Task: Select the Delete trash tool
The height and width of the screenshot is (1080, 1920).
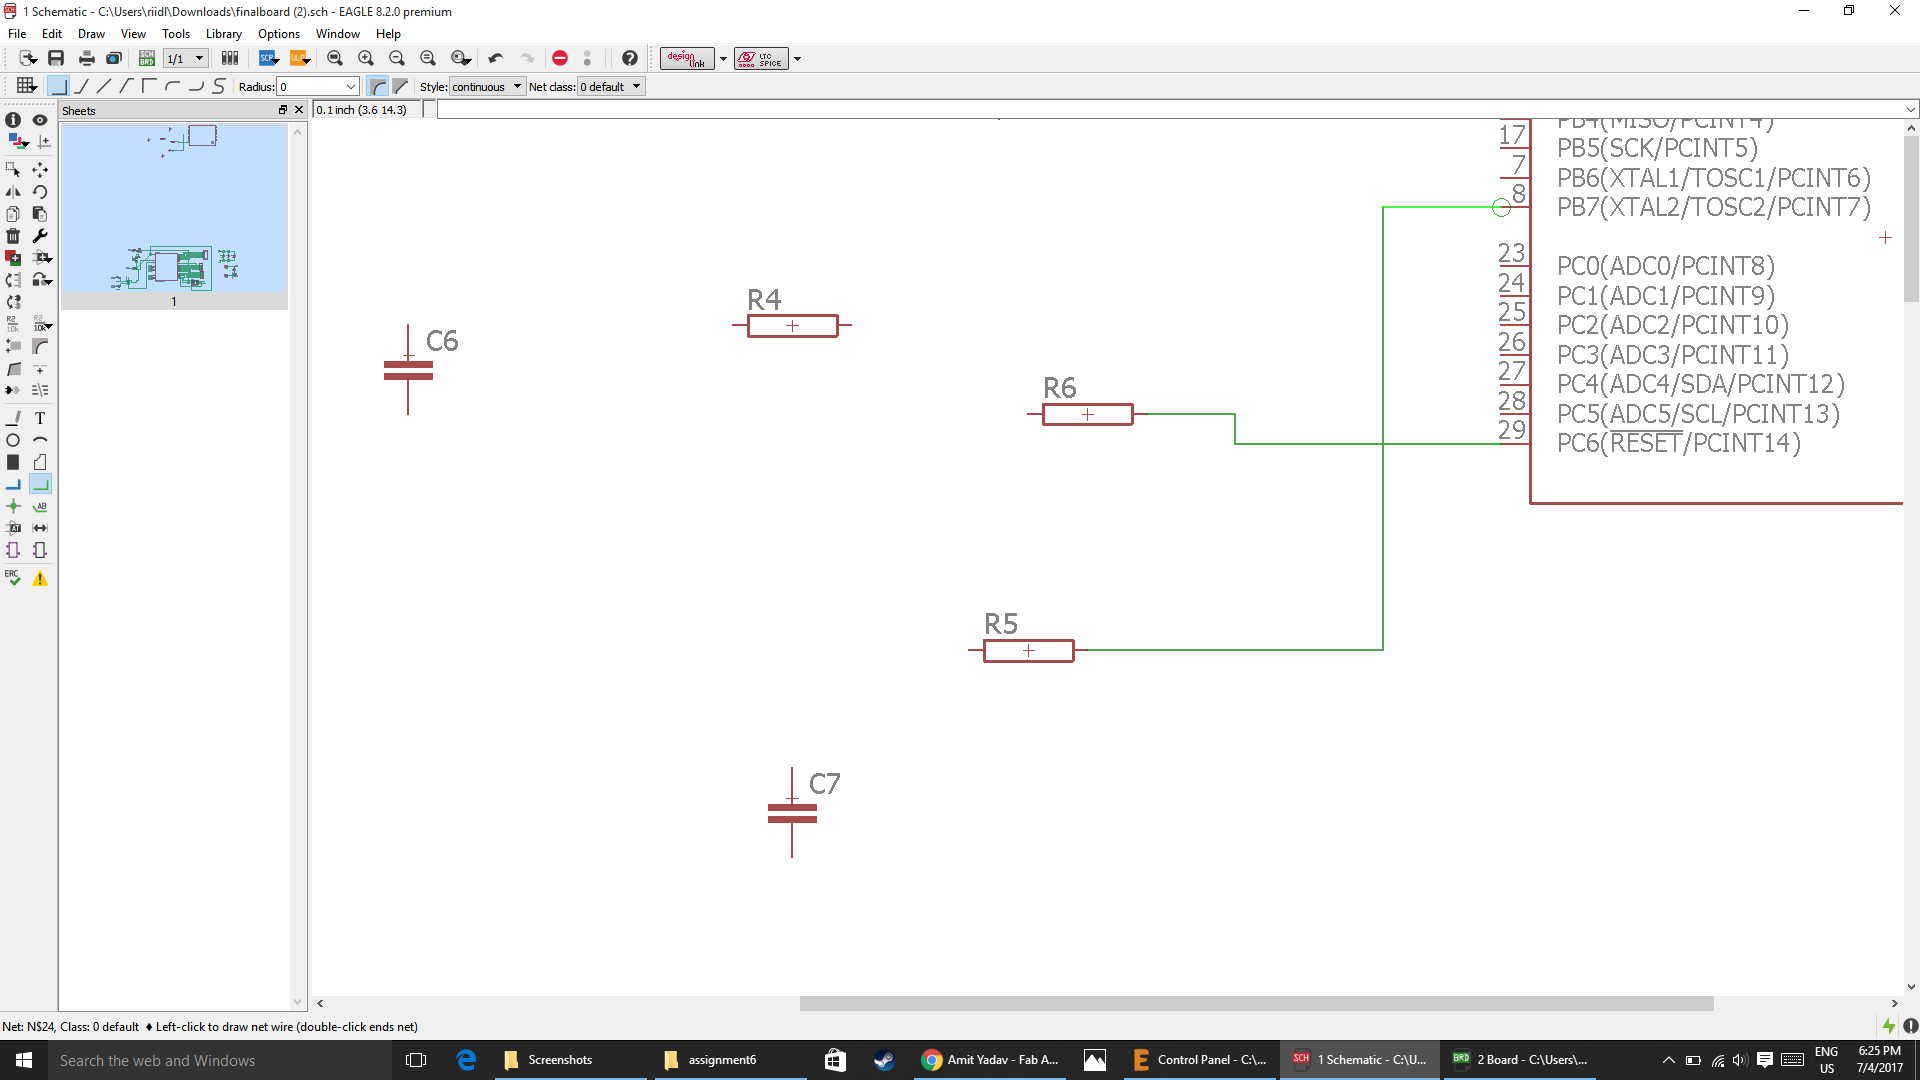Action: [x=13, y=236]
